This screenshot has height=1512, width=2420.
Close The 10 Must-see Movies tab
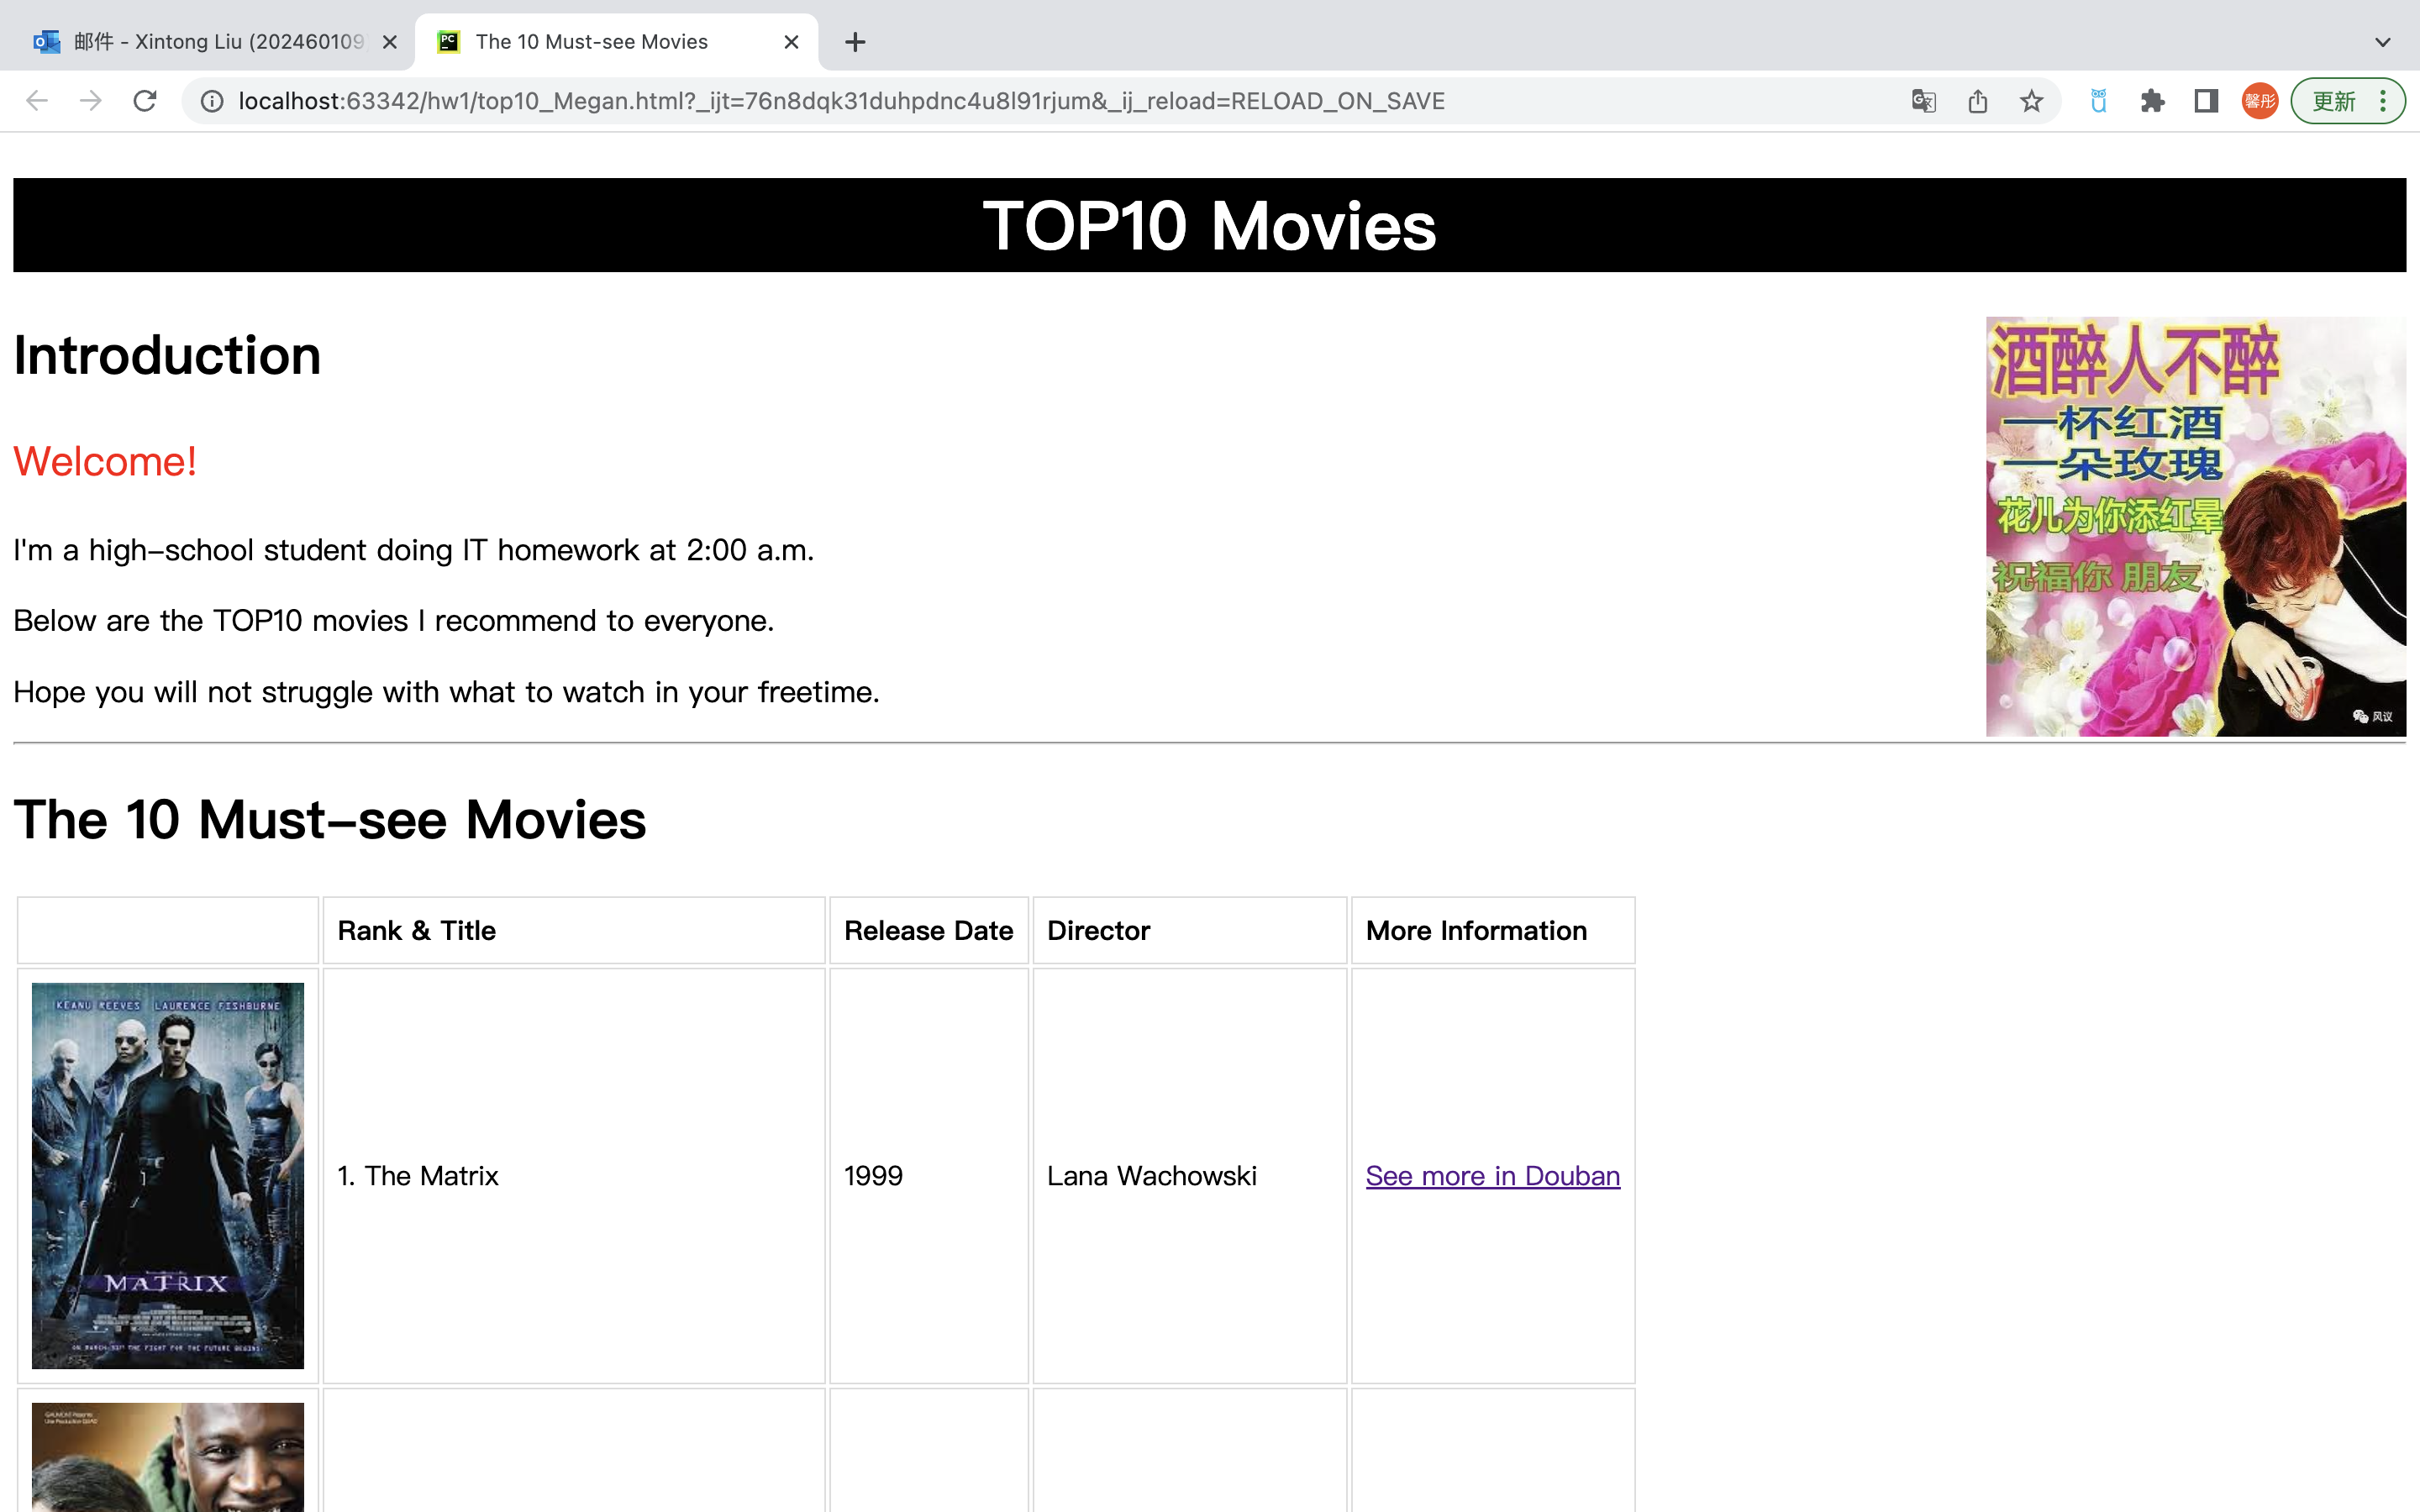[791, 42]
